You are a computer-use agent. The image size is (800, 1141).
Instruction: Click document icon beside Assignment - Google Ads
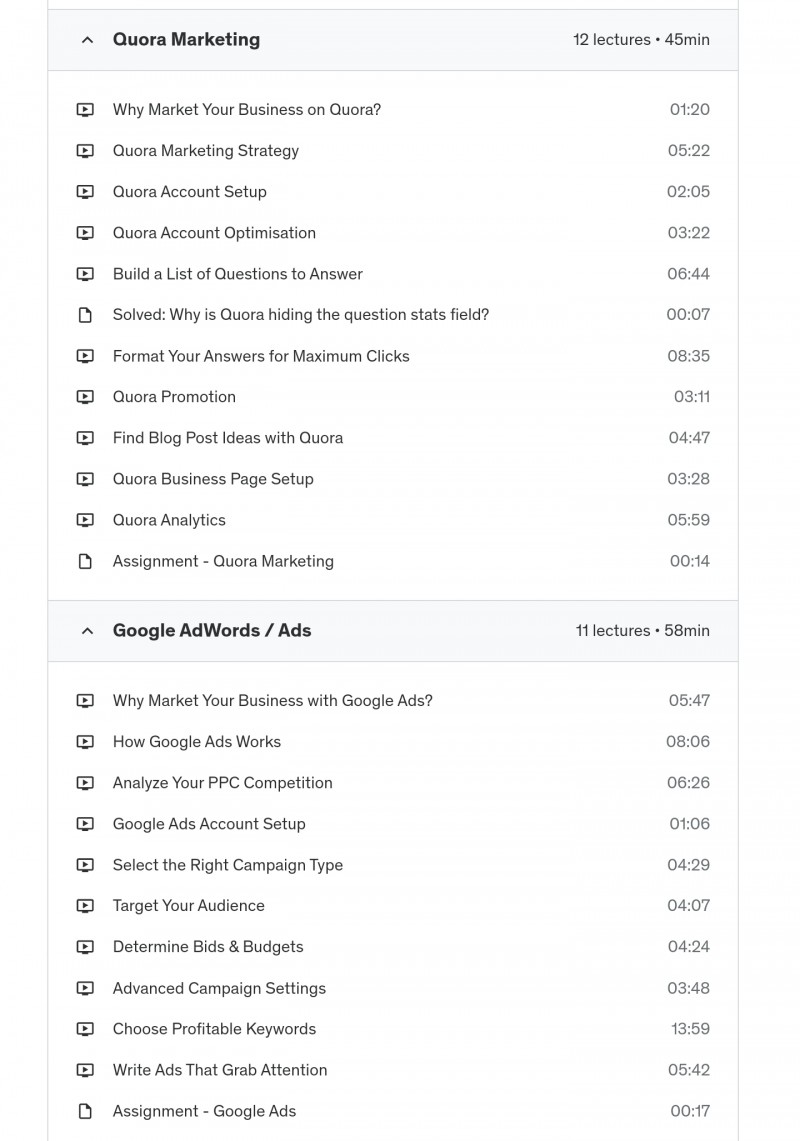click(85, 1111)
